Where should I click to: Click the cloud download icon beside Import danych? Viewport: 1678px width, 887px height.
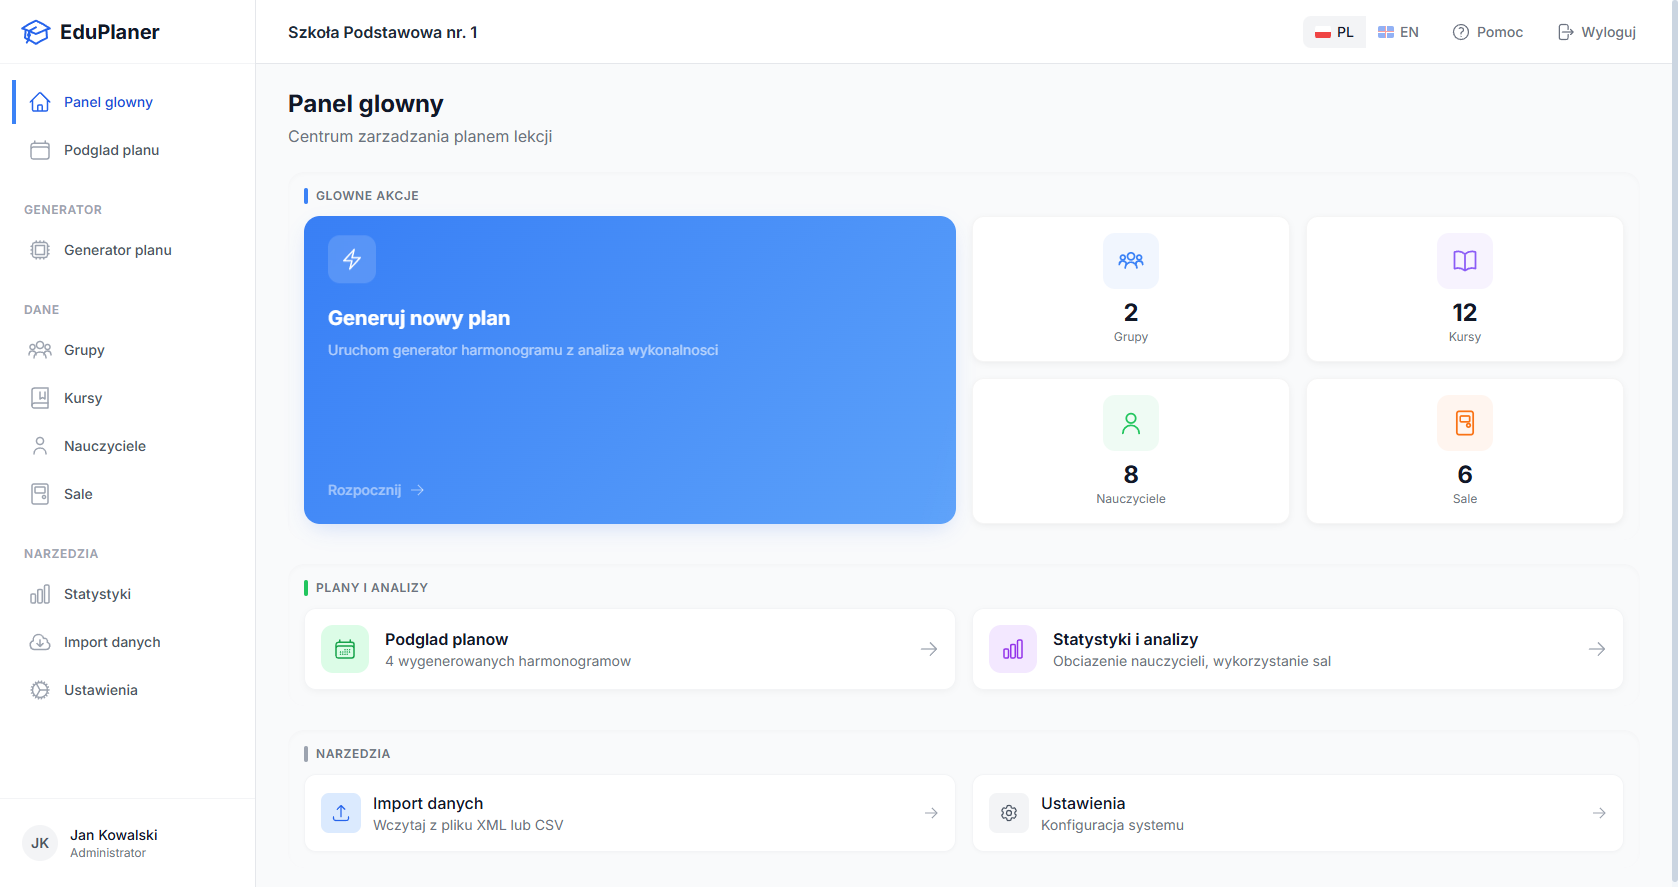click(x=40, y=642)
